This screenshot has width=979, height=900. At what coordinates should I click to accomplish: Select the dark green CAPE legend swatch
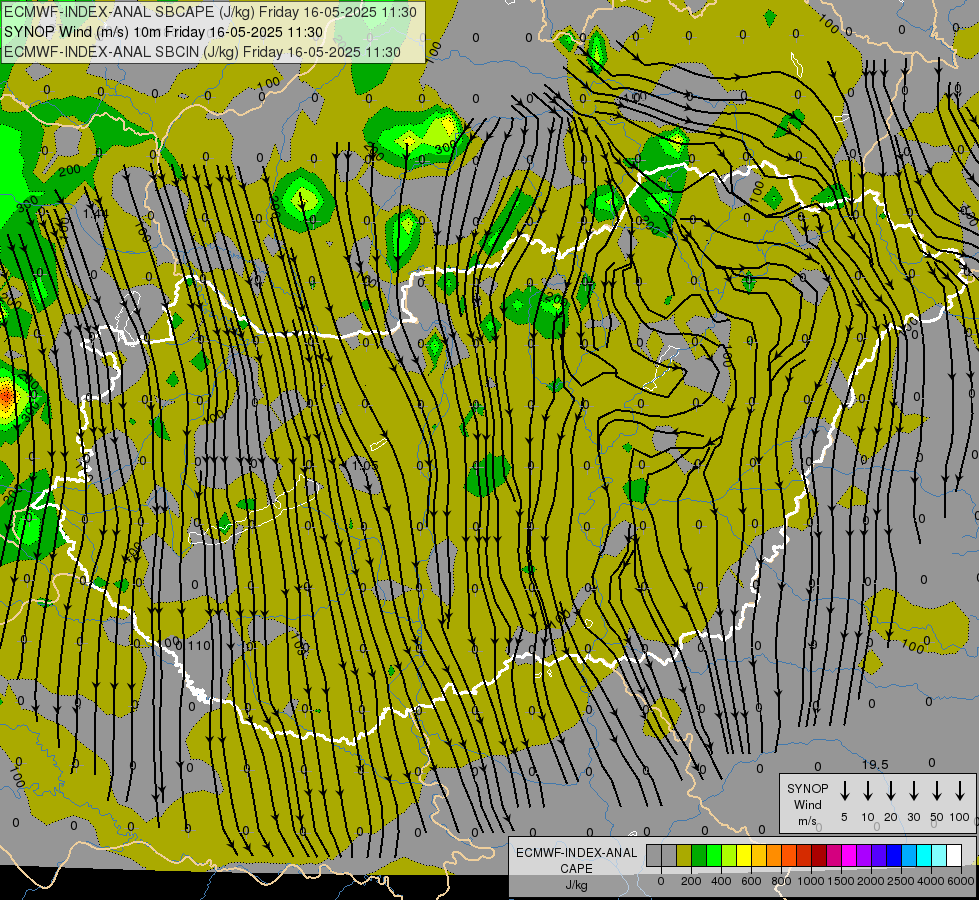[699, 856]
